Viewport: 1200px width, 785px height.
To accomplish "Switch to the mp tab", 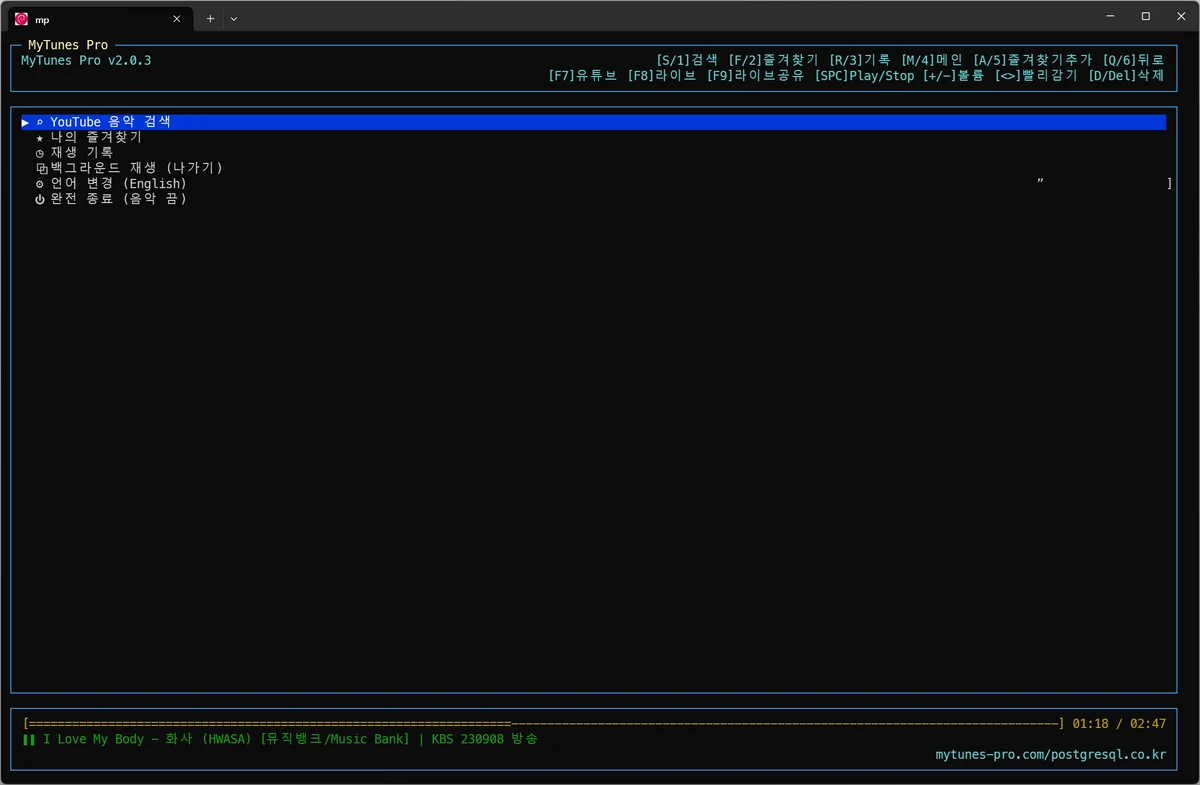I will tap(98, 18).
